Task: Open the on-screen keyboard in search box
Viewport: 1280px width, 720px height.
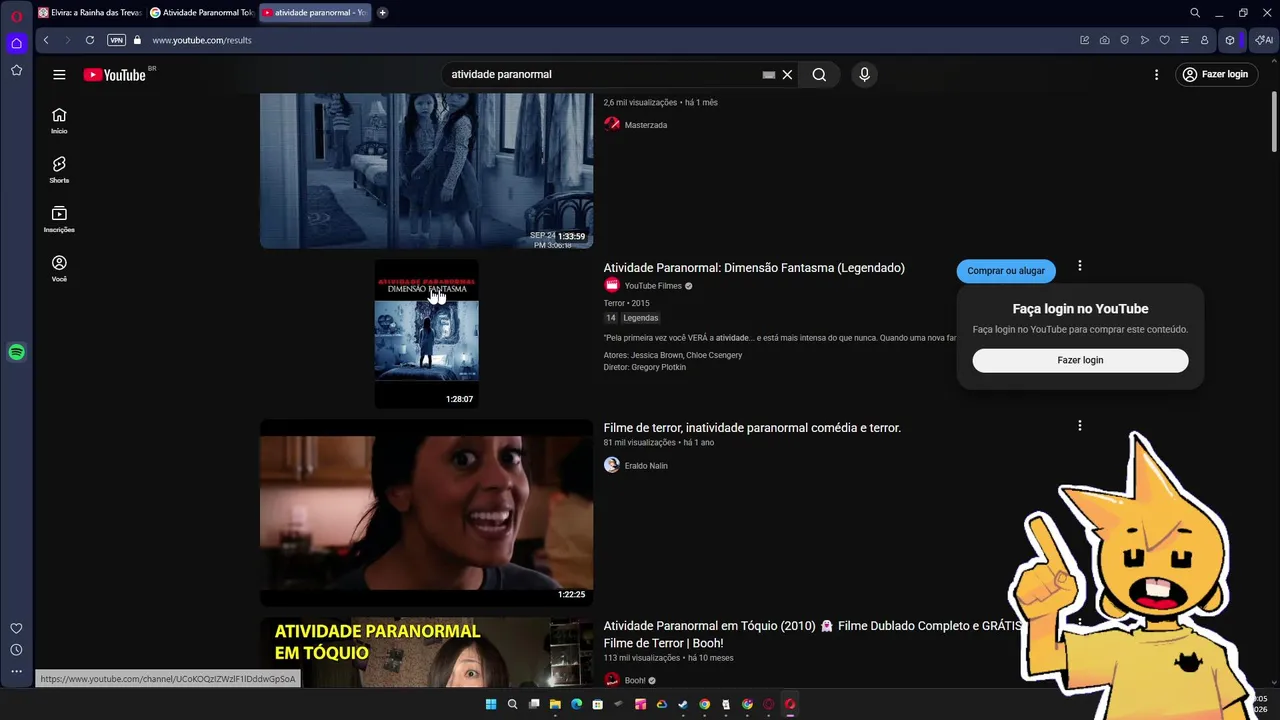Action: coord(768,75)
